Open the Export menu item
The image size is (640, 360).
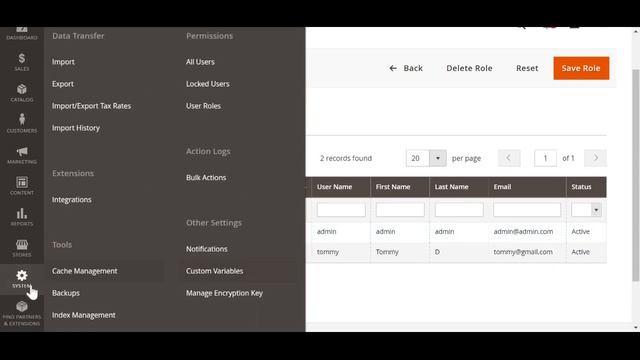pyautogui.click(x=63, y=84)
